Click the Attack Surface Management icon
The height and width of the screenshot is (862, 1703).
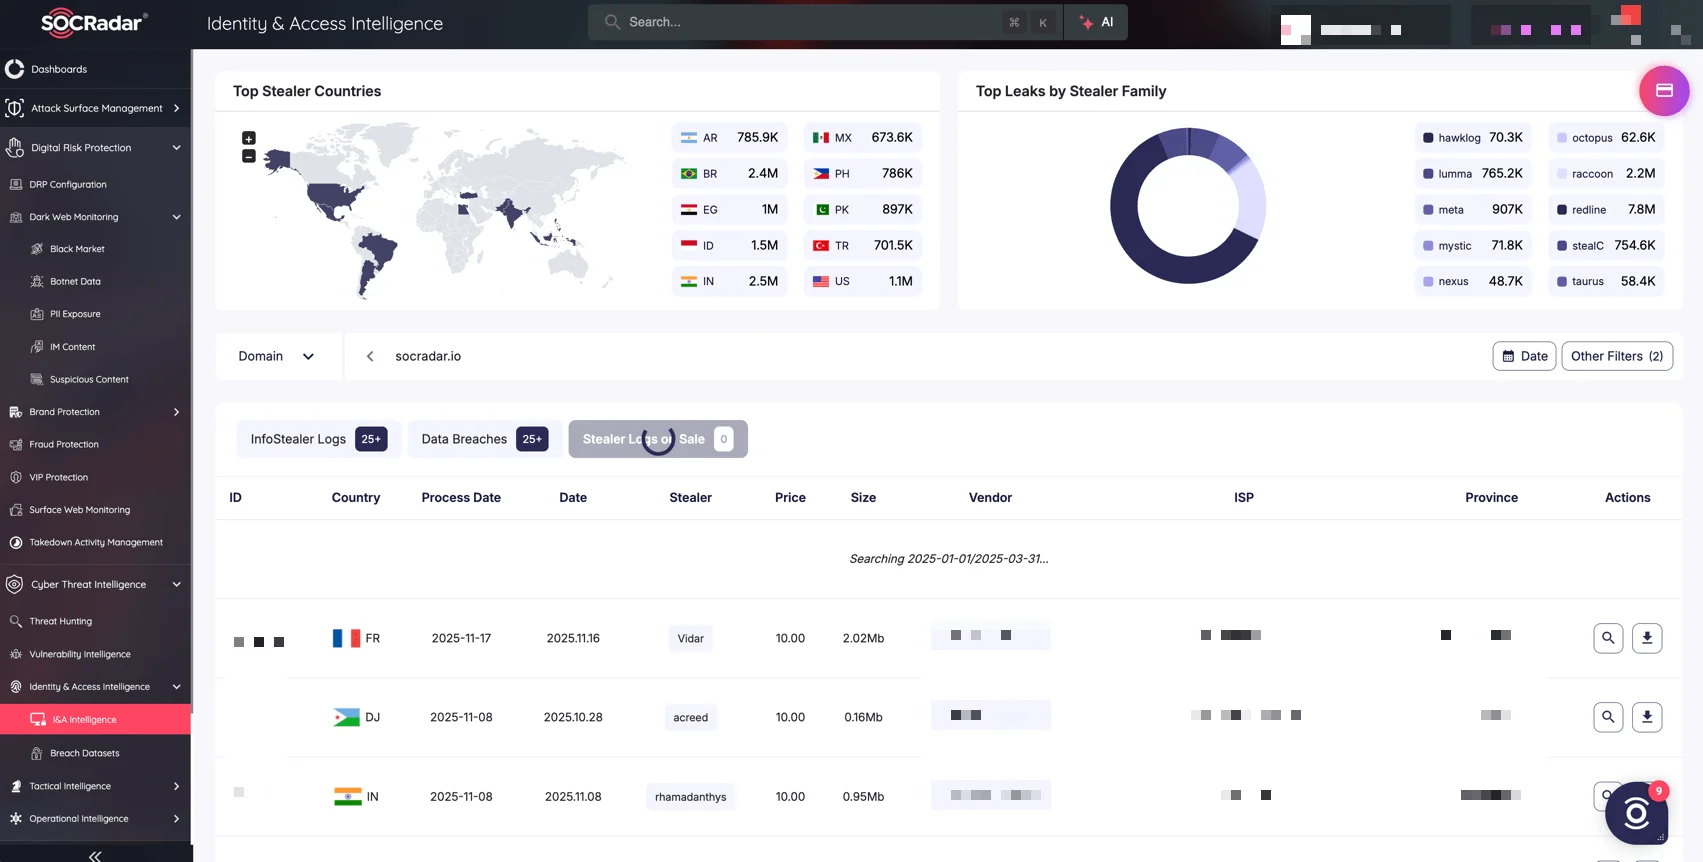pos(14,108)
